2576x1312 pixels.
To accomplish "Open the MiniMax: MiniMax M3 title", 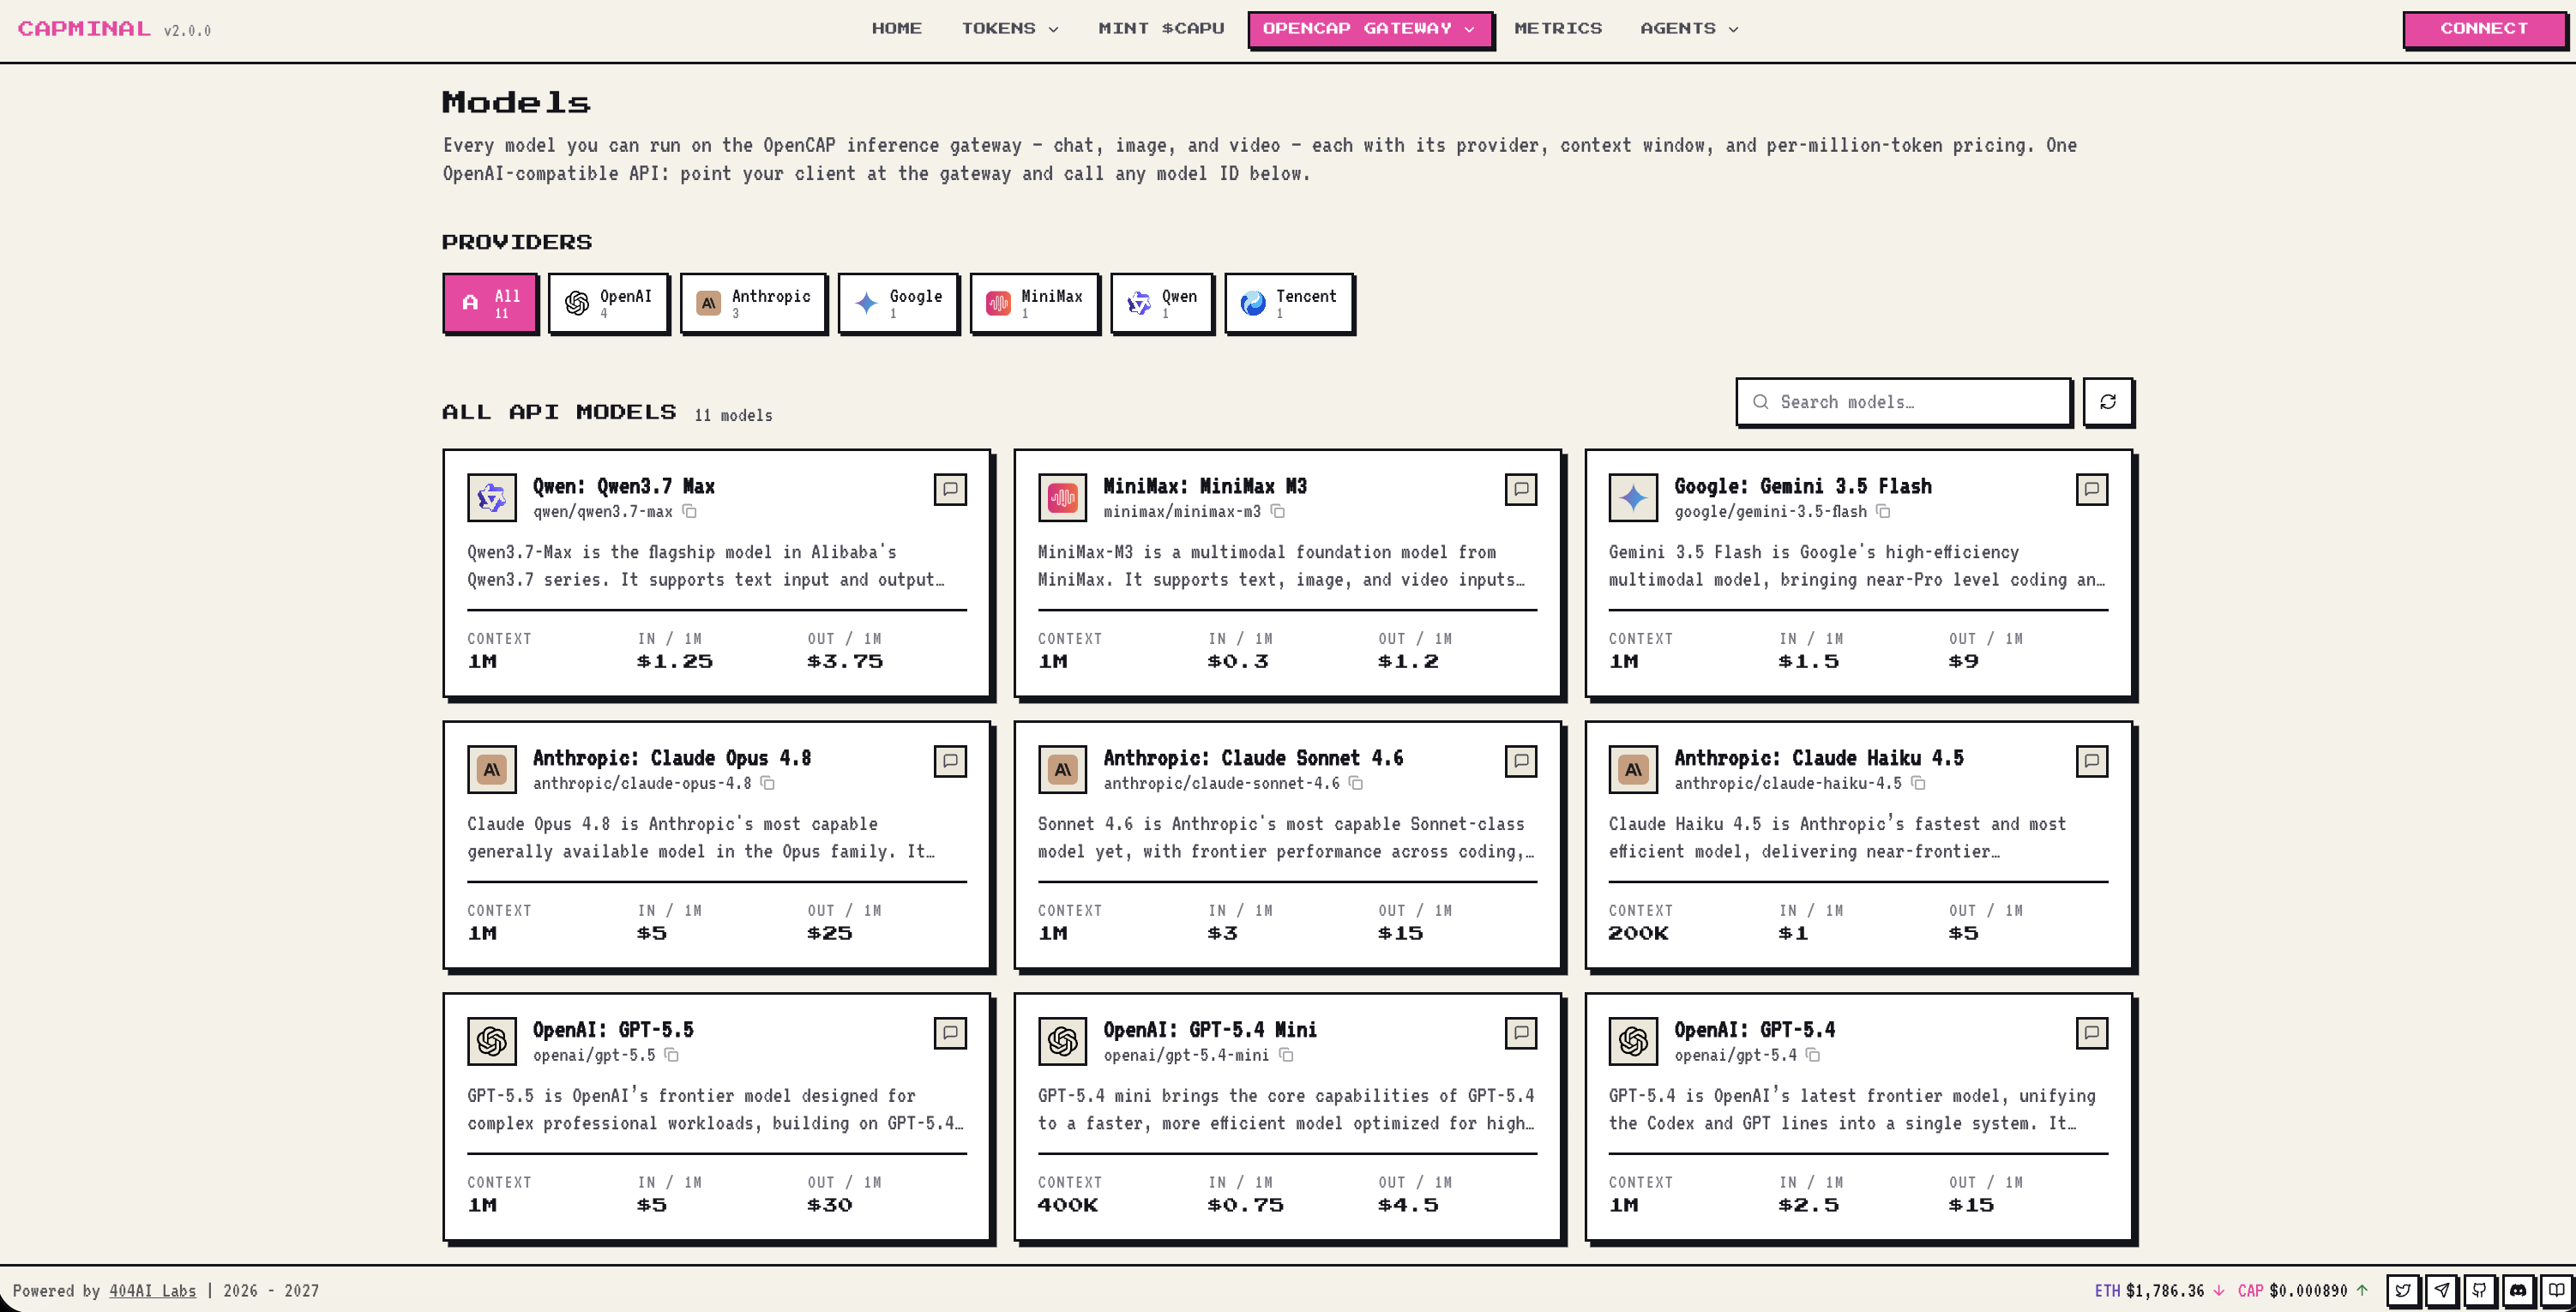I will tap(1204, 486).
